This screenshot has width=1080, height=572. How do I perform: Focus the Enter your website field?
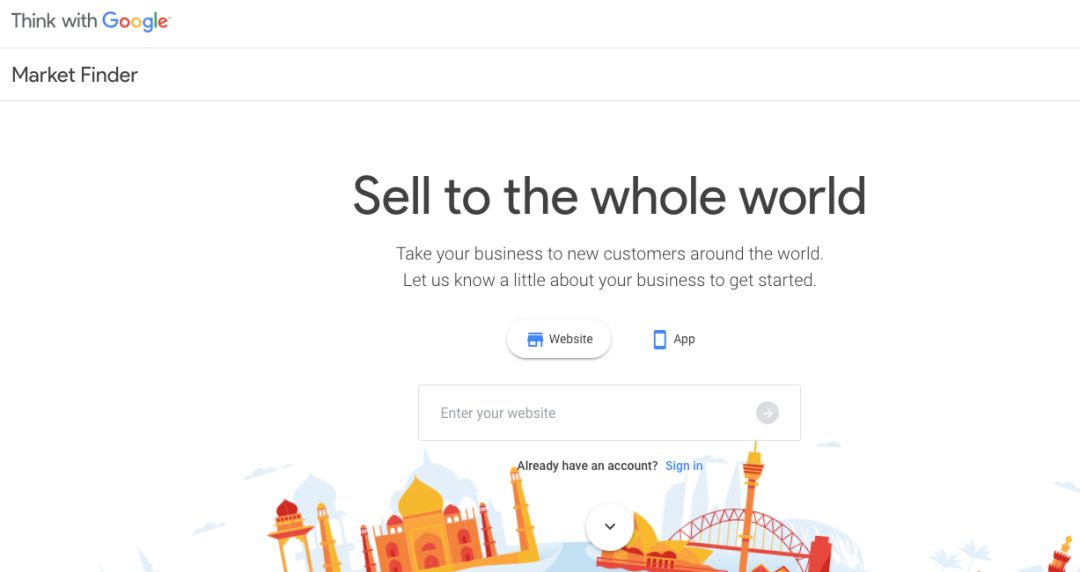(590, 413)
